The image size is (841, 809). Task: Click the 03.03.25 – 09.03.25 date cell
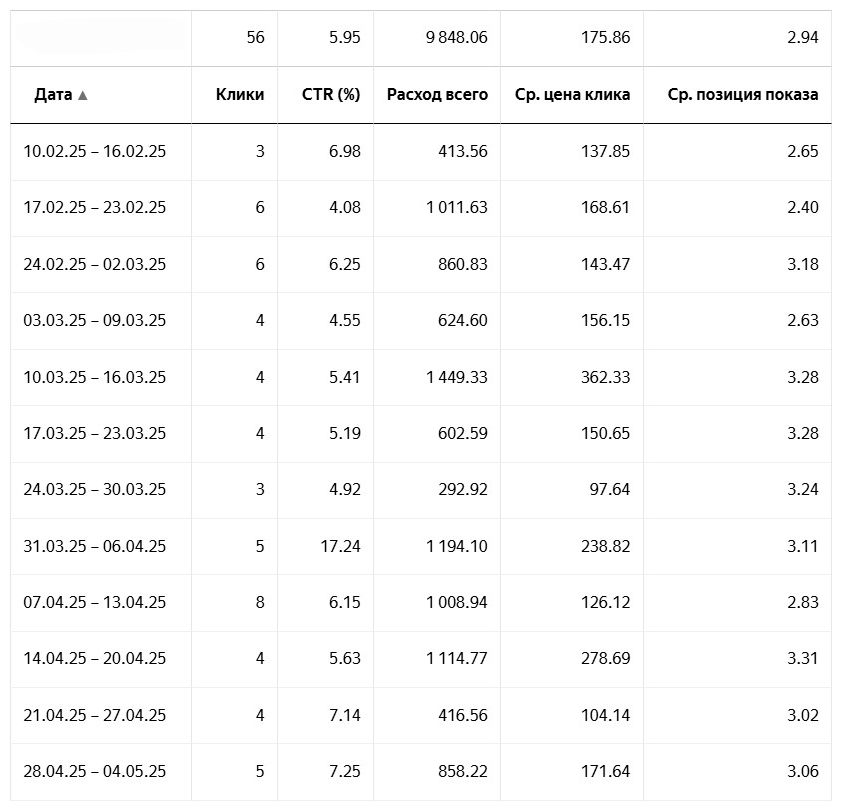[95, 321]
